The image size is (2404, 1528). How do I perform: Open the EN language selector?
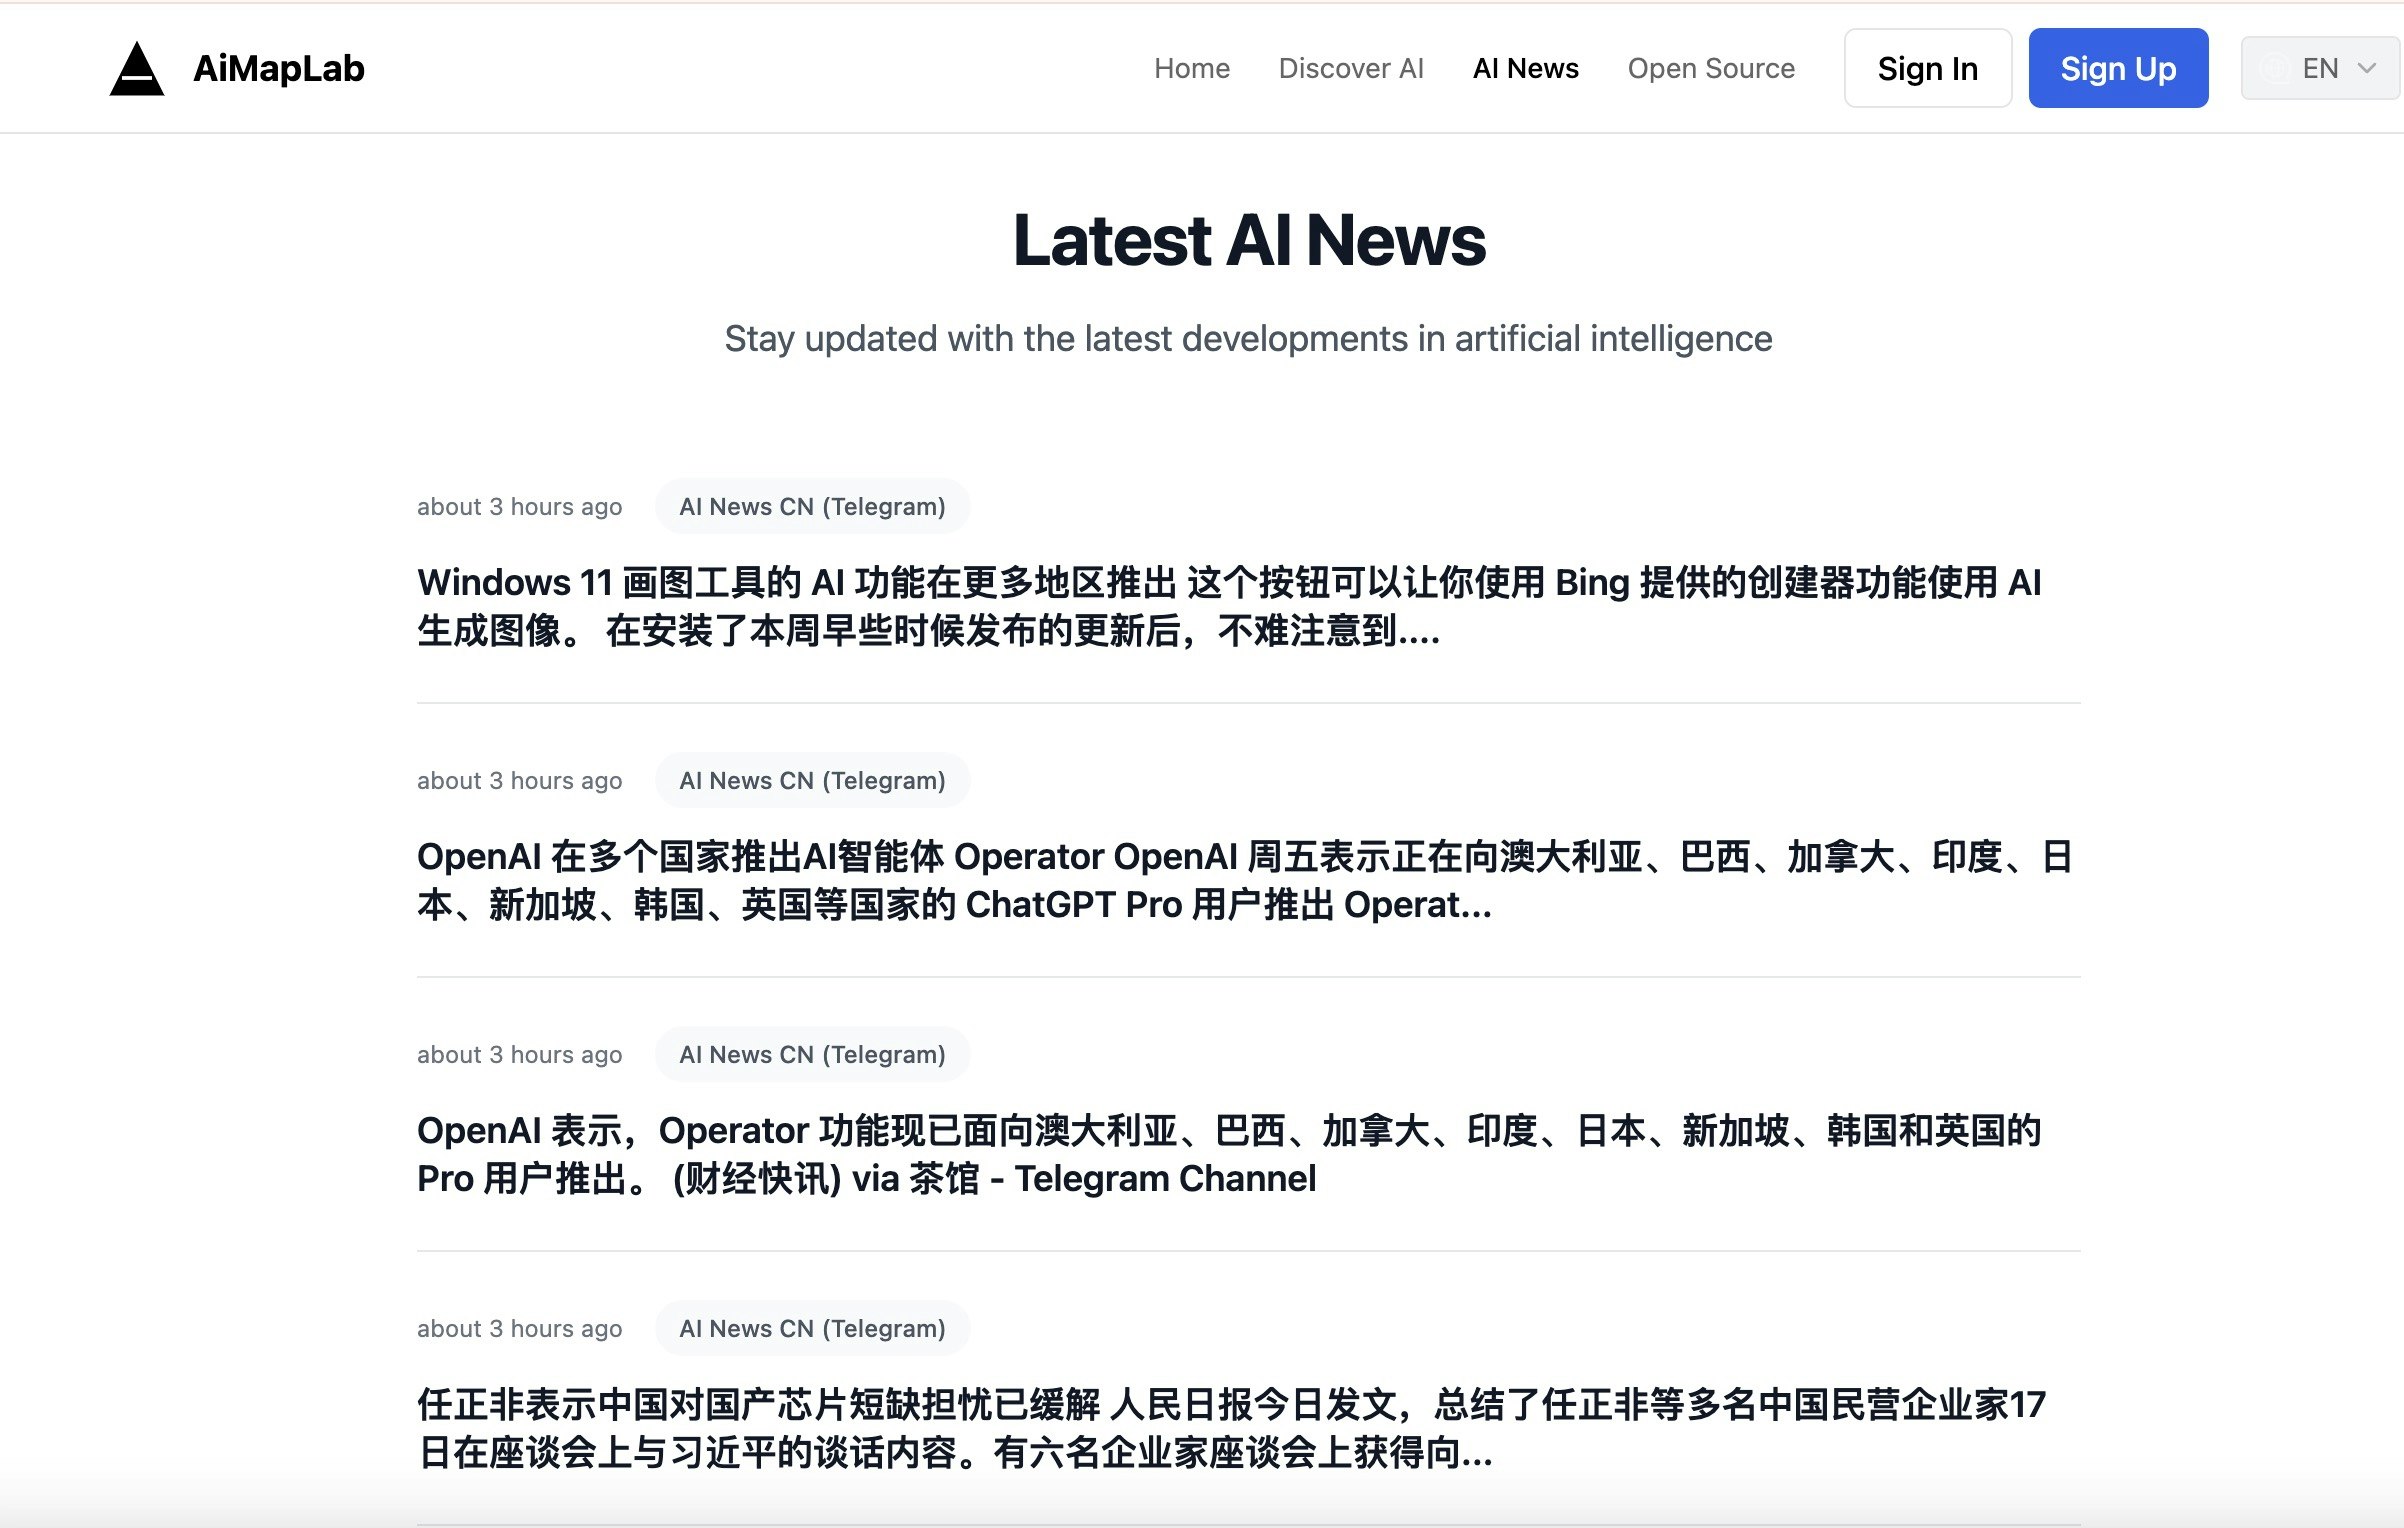(x=2319, y=68)
